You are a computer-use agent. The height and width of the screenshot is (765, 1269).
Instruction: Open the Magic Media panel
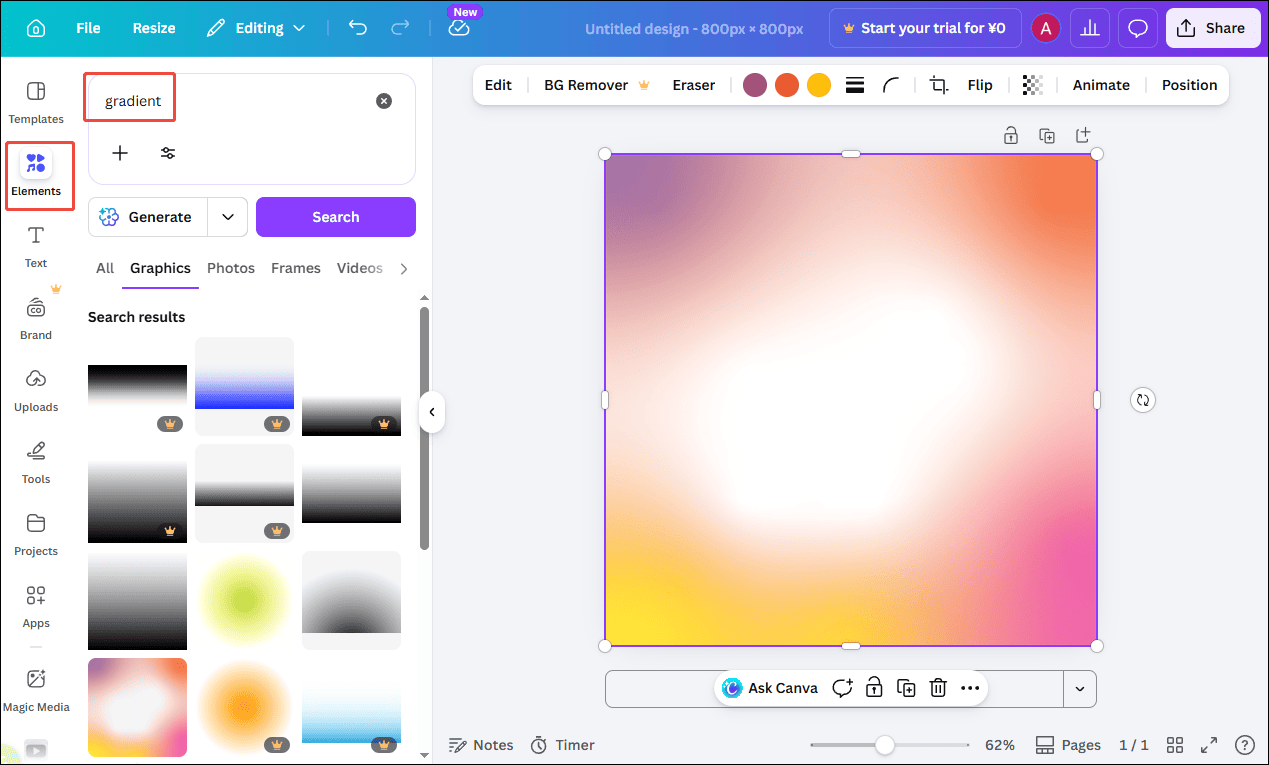click(36, 690)
